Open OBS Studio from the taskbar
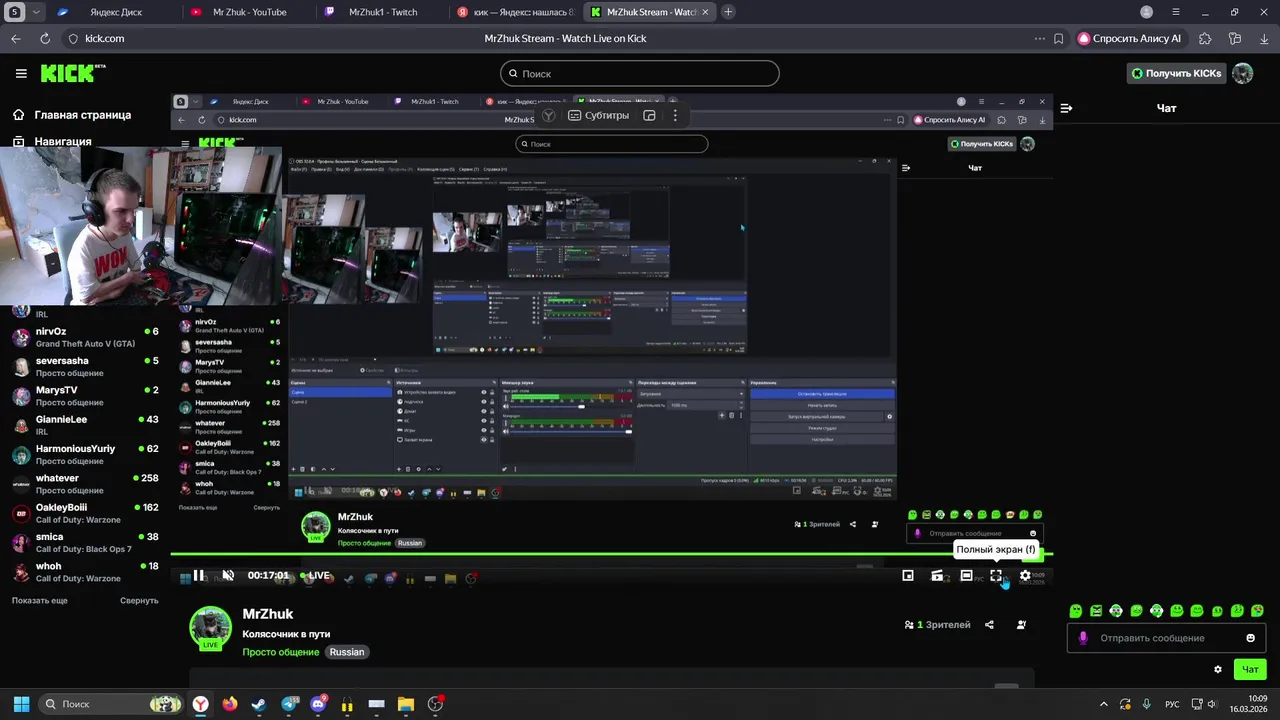This screenshot has width=1280, height=720. point(435,704)
